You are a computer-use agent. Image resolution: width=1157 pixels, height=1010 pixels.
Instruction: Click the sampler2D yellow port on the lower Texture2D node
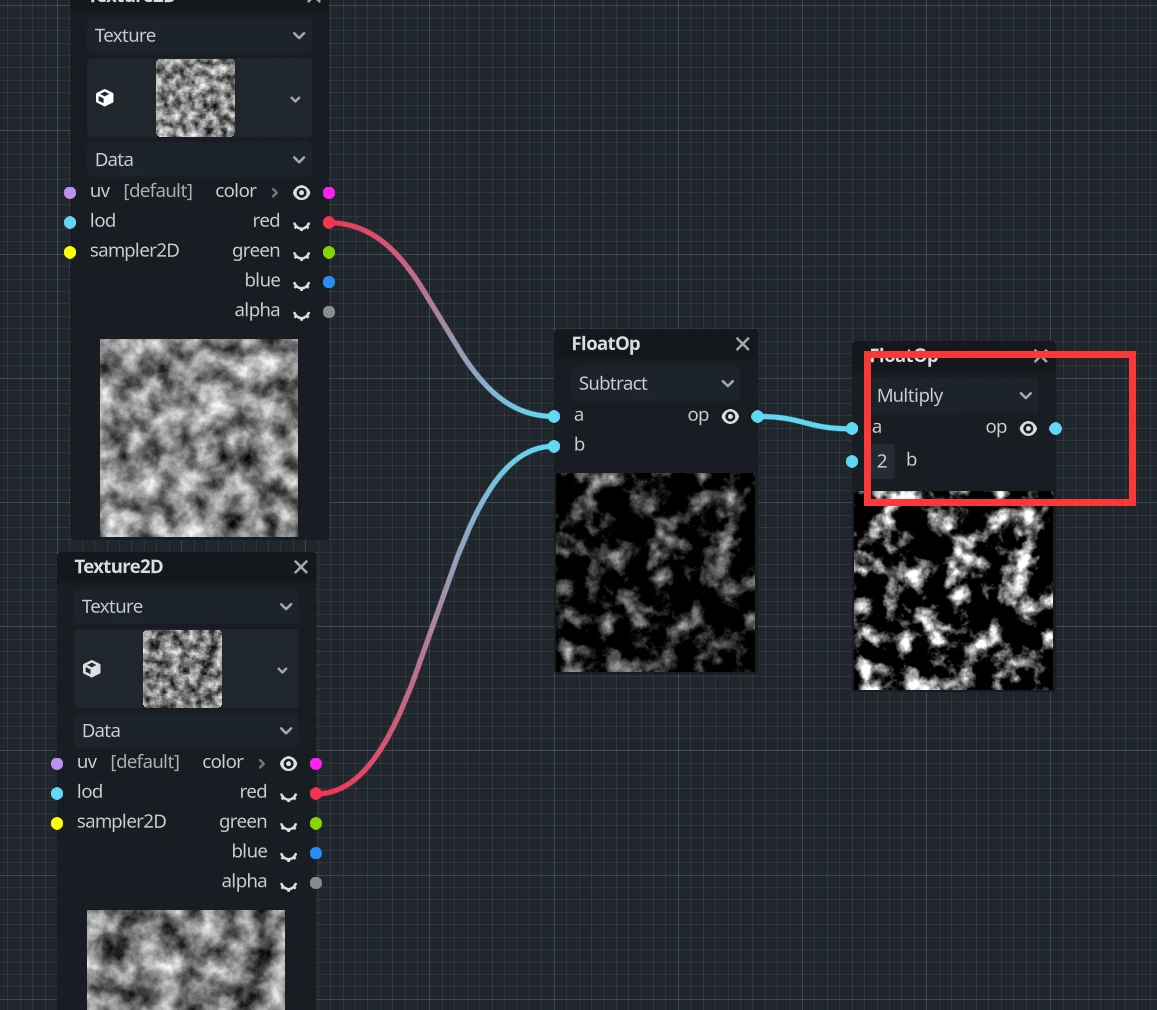(57, 823)
